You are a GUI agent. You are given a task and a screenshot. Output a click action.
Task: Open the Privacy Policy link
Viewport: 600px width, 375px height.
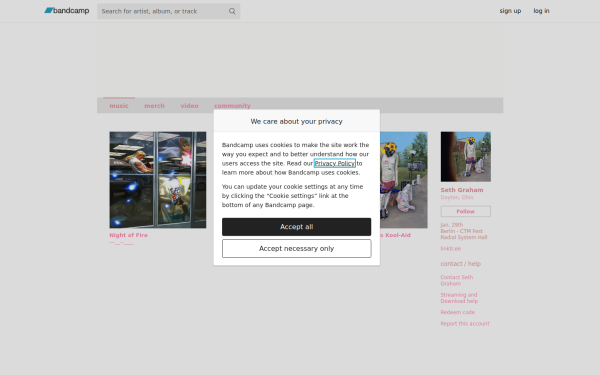tap(335, 163)
